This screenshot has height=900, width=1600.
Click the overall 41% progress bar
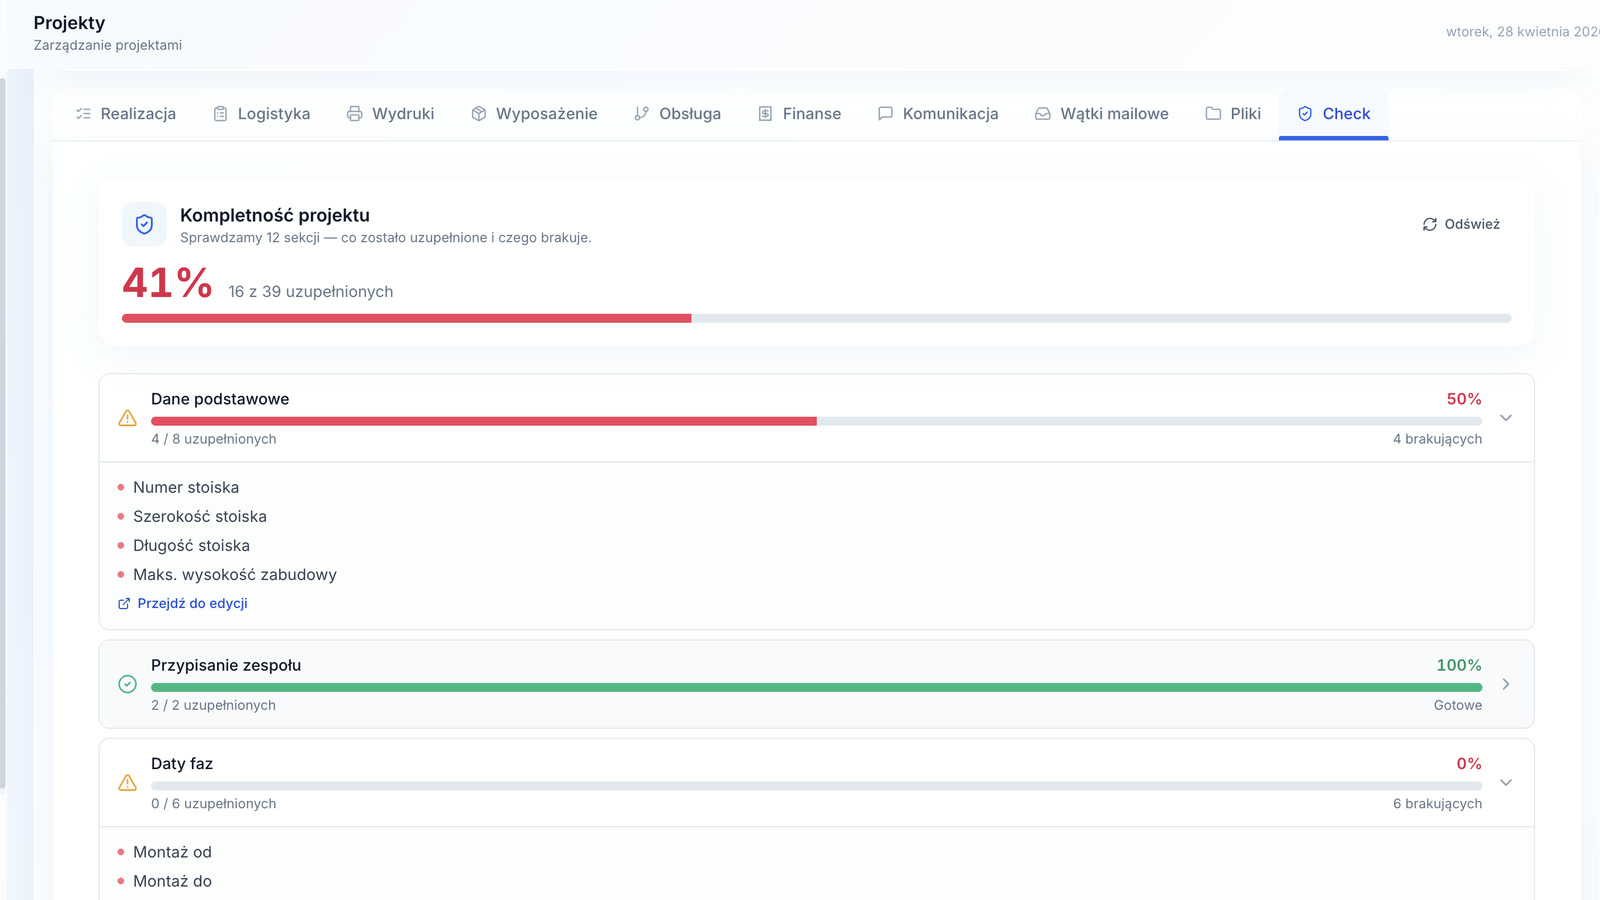816,318
